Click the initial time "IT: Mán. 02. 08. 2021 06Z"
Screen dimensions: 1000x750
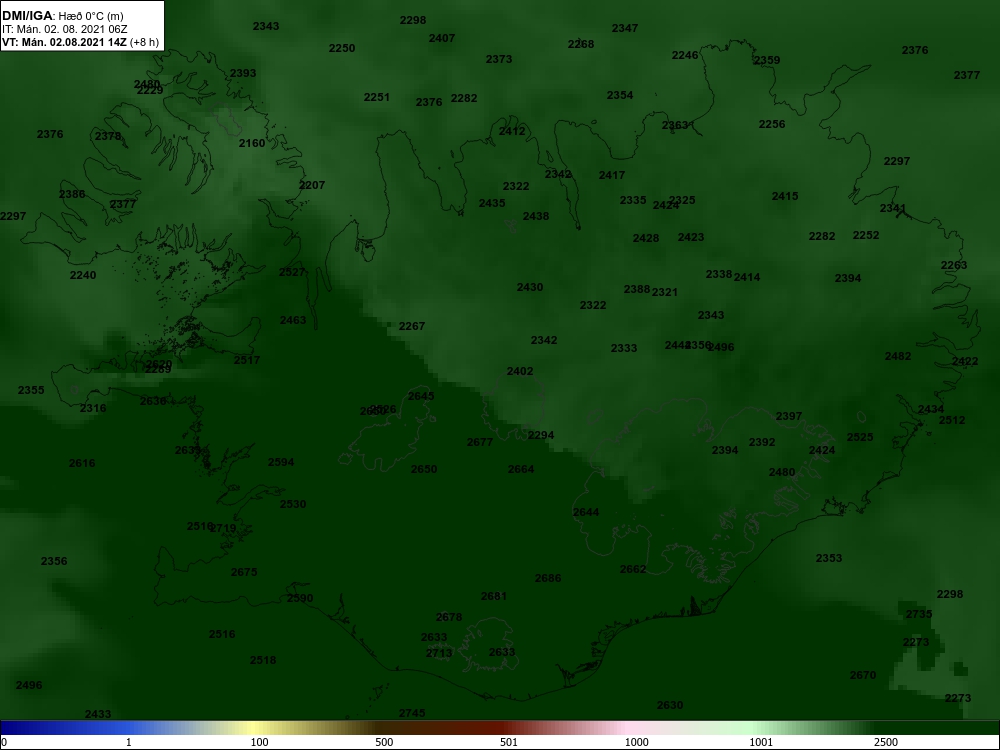click(64, 29)
